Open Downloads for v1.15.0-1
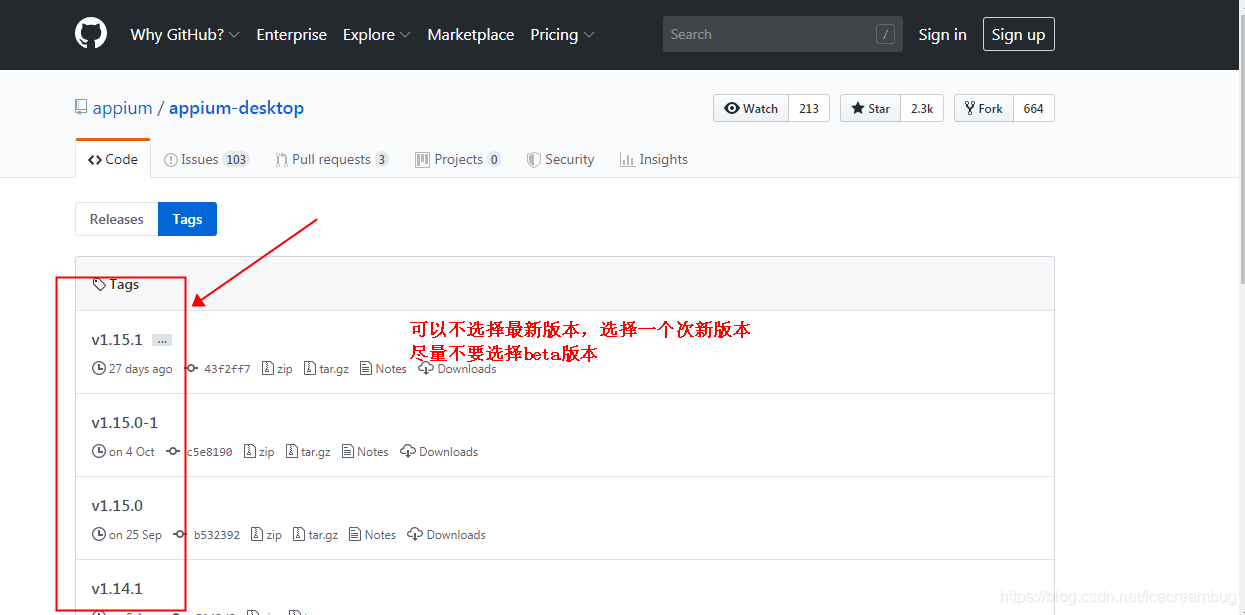 (x=439, y=452)
